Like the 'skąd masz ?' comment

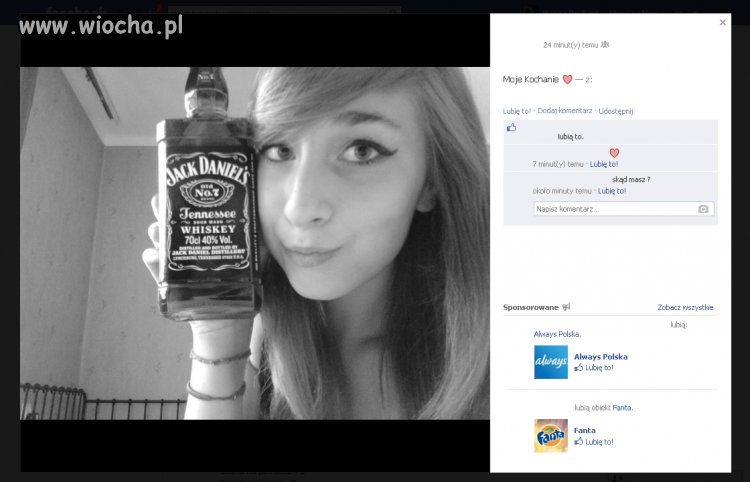tap(612, 191)
